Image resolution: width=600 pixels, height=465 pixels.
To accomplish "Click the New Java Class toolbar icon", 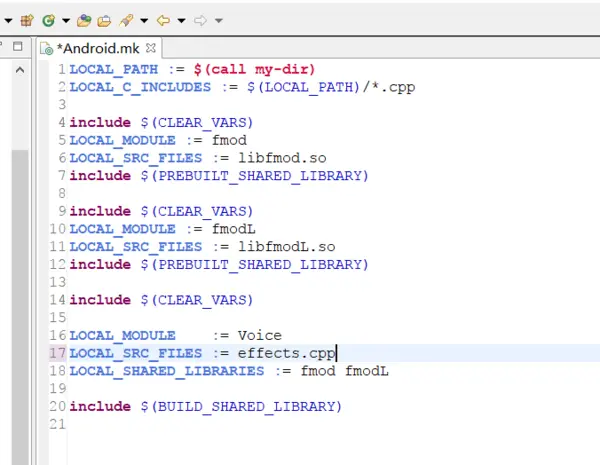I will [49, 20].
